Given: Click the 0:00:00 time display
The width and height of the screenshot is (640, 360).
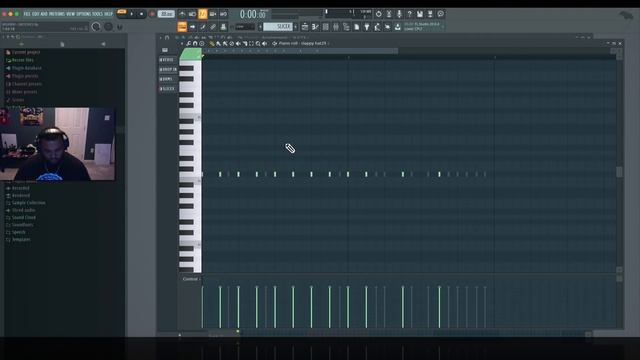Looking at the screenshot, I should (x=253, y=14).
